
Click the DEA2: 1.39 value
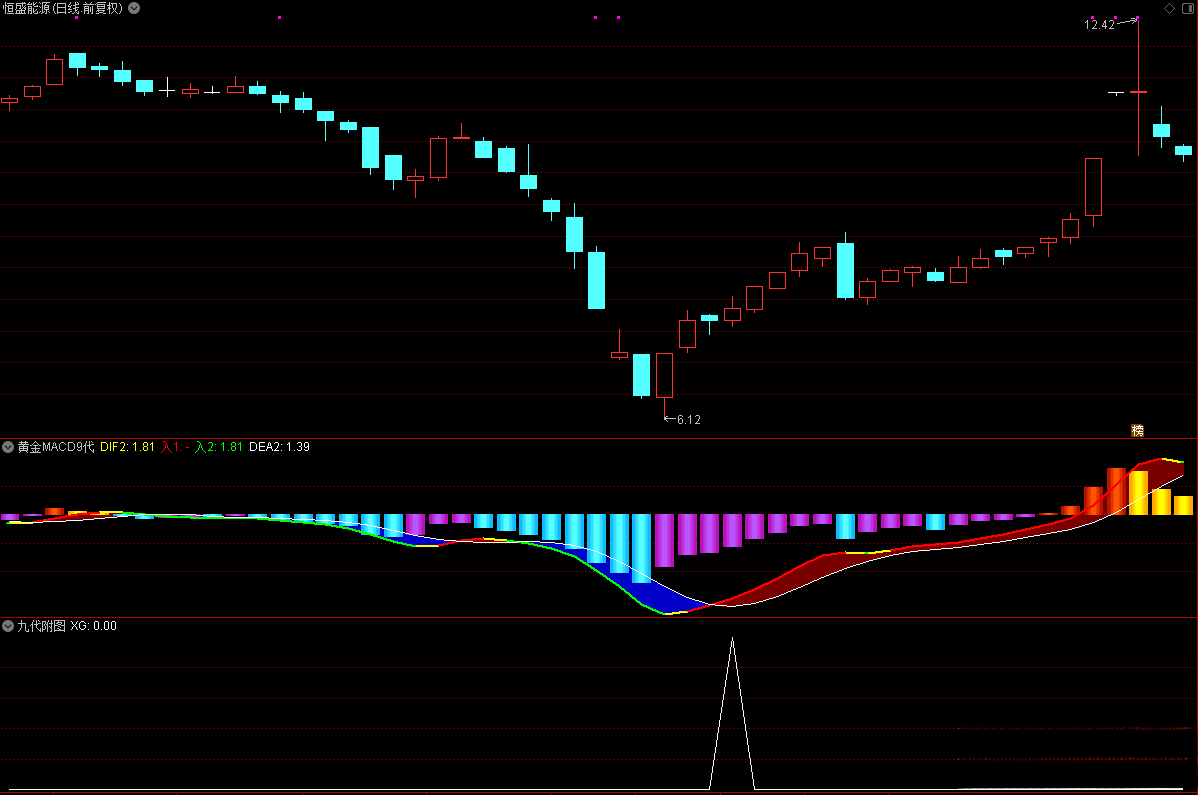point(280,447)
